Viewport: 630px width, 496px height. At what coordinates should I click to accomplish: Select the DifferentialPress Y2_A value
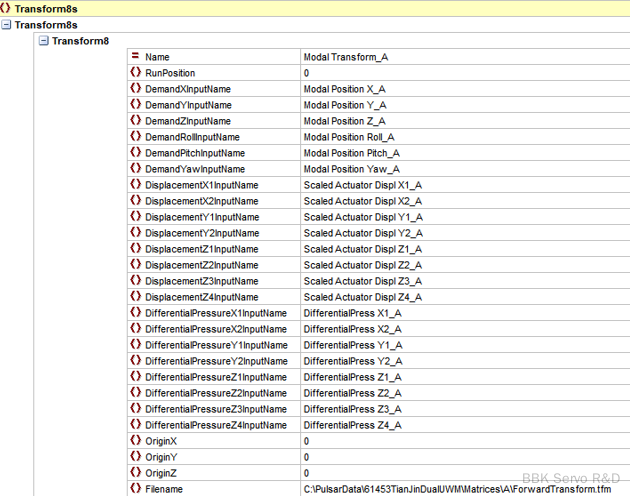pyautogui.click(x=352, y=361)
